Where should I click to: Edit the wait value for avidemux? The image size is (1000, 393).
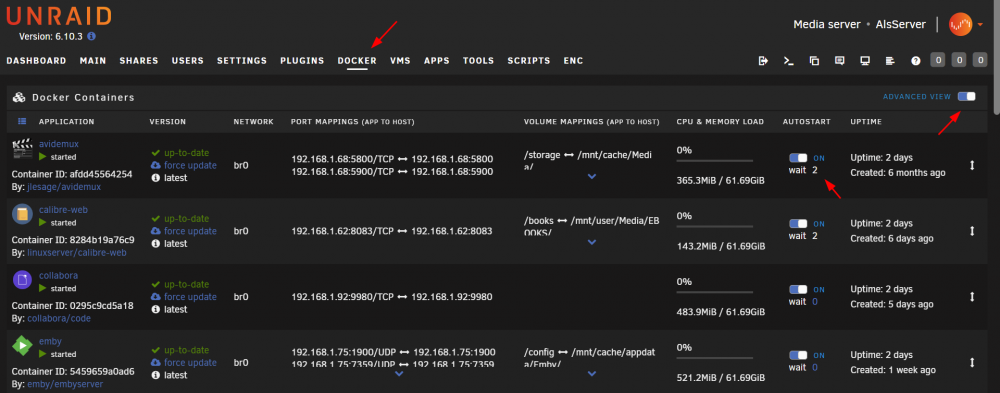(x=815, y=170)
